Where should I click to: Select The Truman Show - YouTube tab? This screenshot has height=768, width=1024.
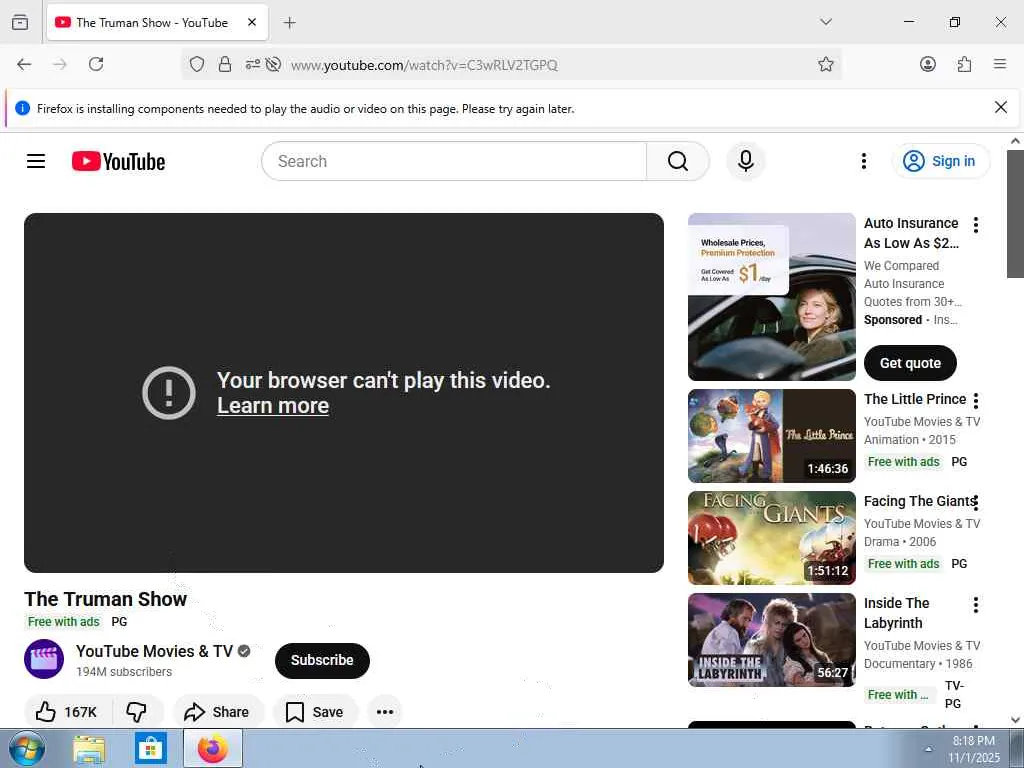point(157,22)
